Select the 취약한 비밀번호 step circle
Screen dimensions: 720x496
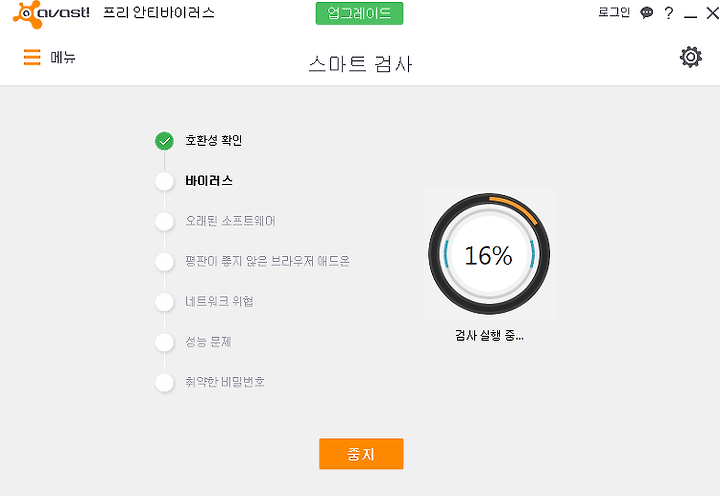pos(164,382)
